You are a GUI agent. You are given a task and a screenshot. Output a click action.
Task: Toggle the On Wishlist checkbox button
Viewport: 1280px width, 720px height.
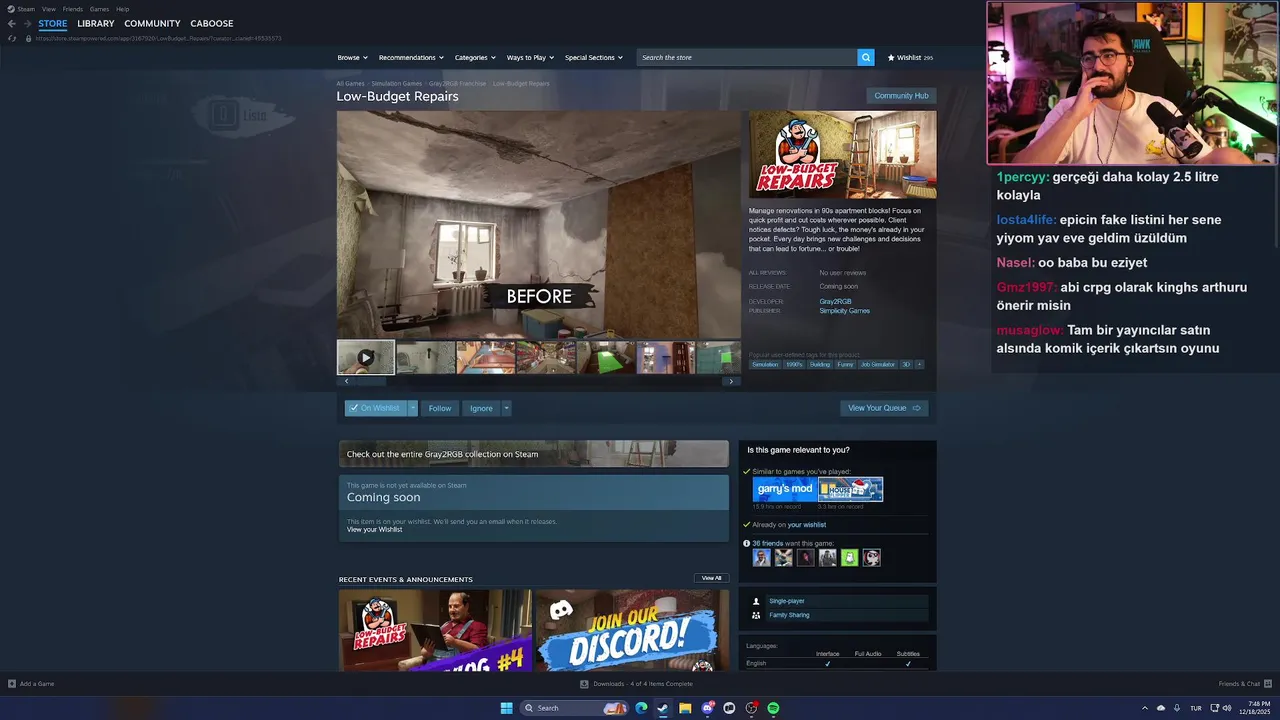375,408
